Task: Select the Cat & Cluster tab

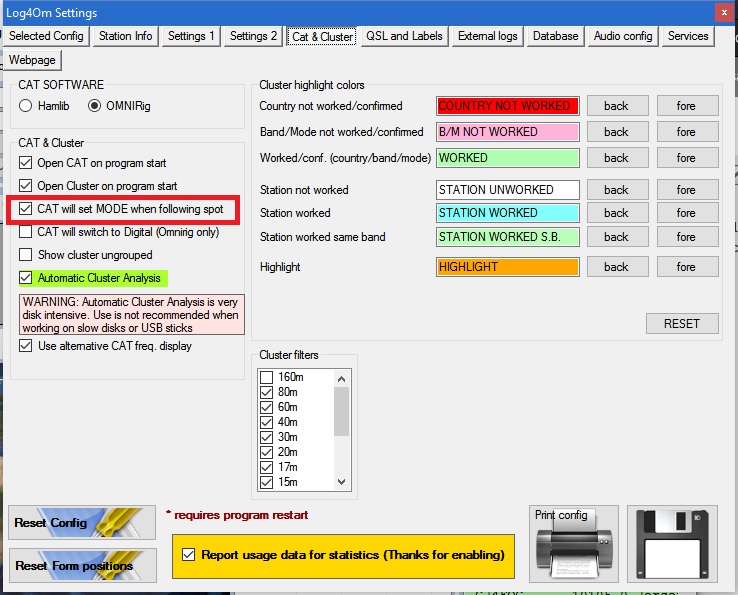Action: (322, 36)
